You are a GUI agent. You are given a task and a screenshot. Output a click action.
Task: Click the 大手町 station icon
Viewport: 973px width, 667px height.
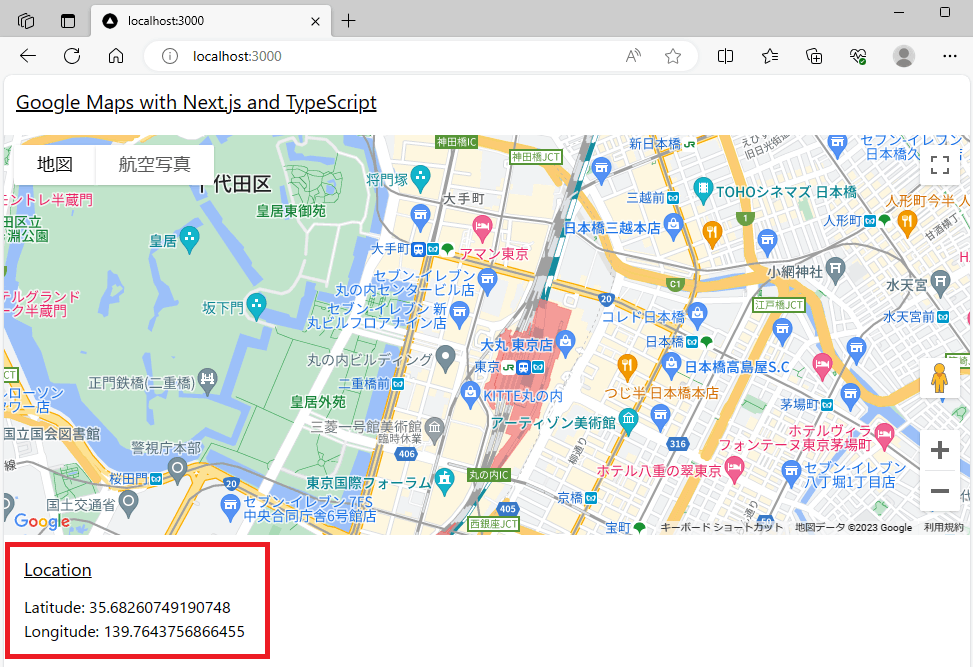click(418, 249)
